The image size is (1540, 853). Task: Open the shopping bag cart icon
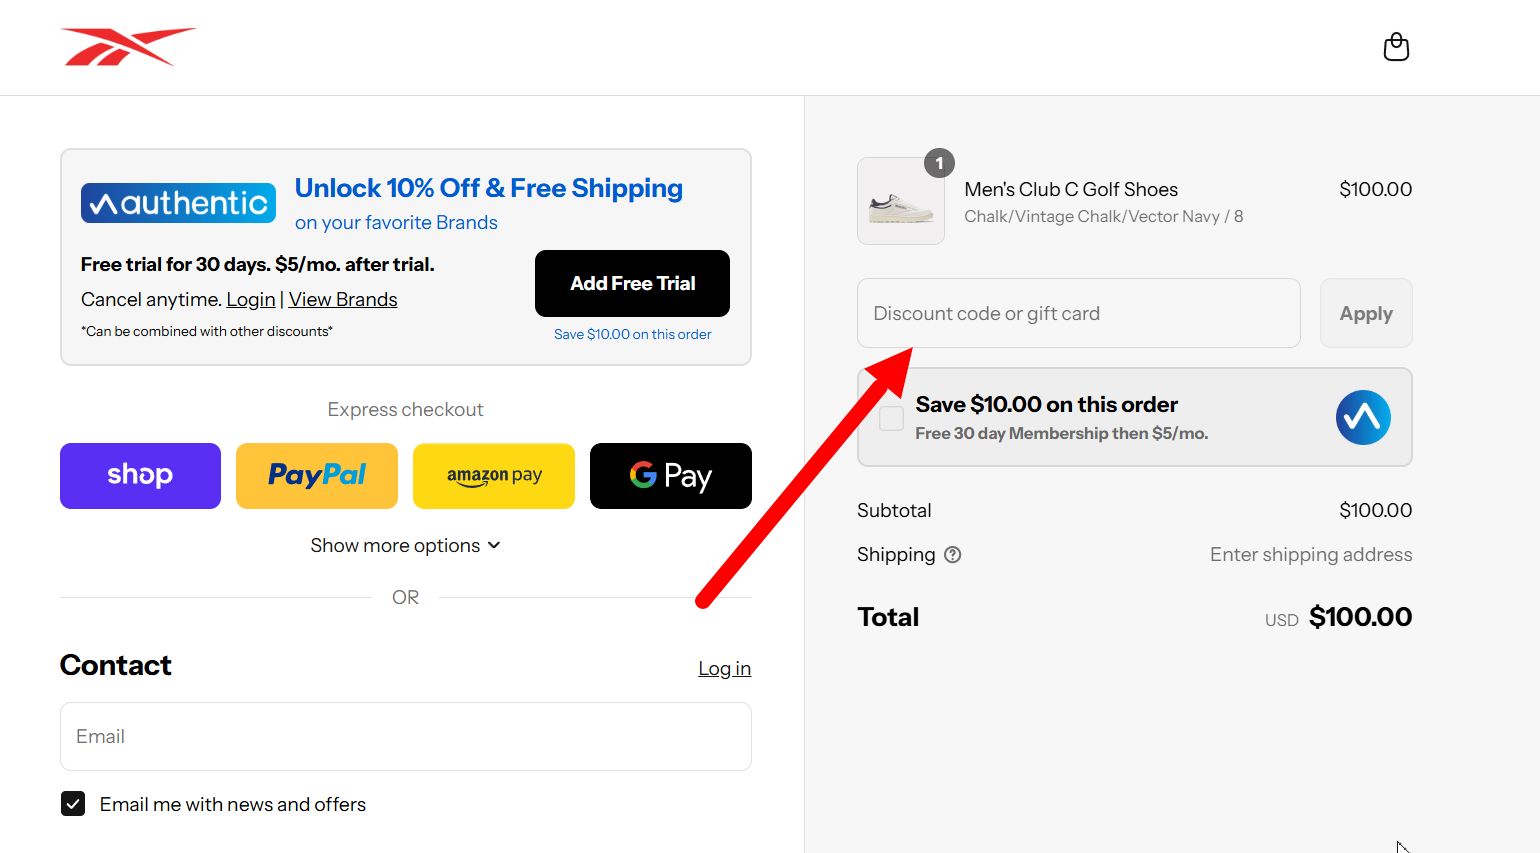[1396, 47]
